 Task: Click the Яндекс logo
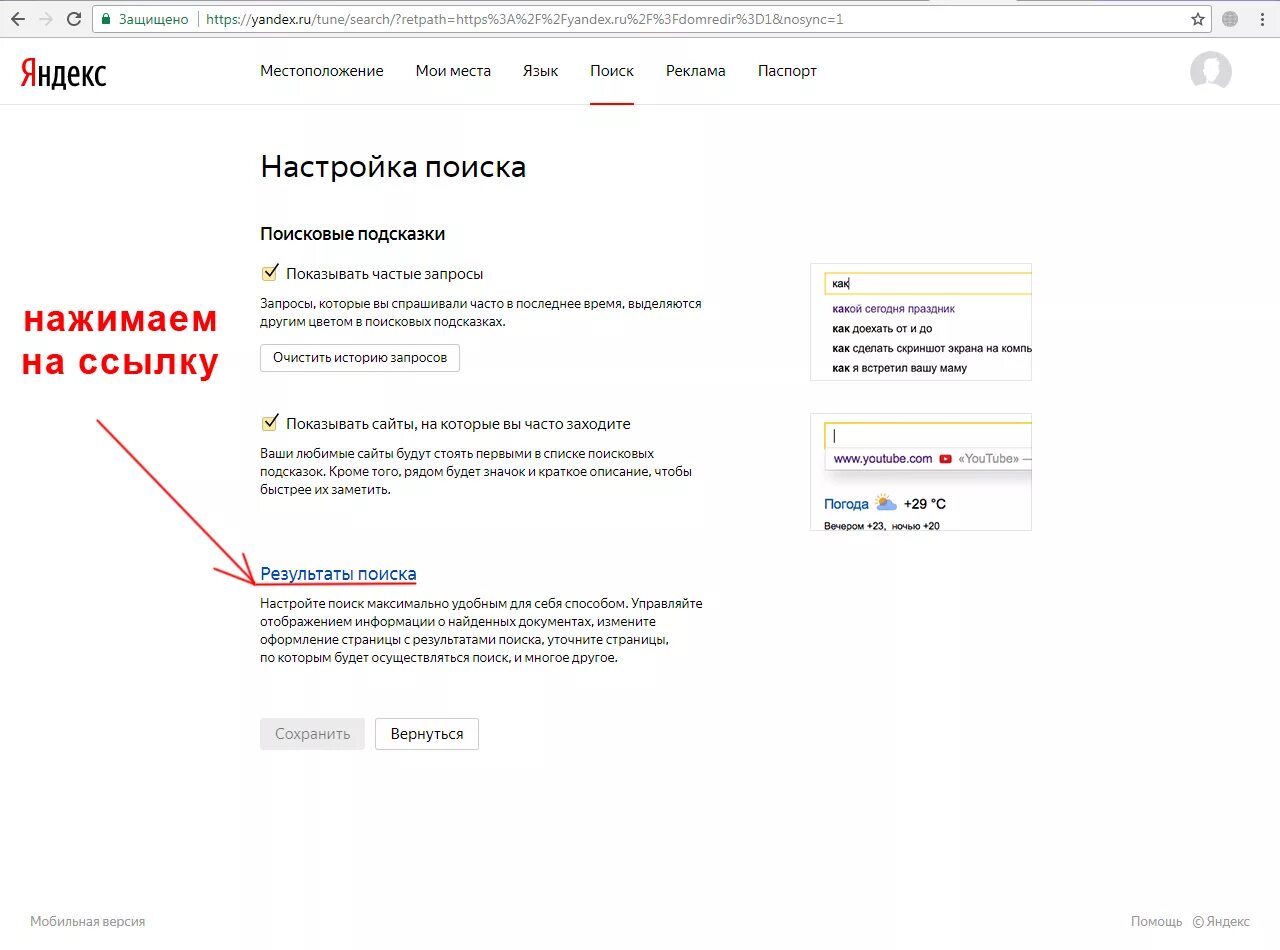[x=63, y=72]
